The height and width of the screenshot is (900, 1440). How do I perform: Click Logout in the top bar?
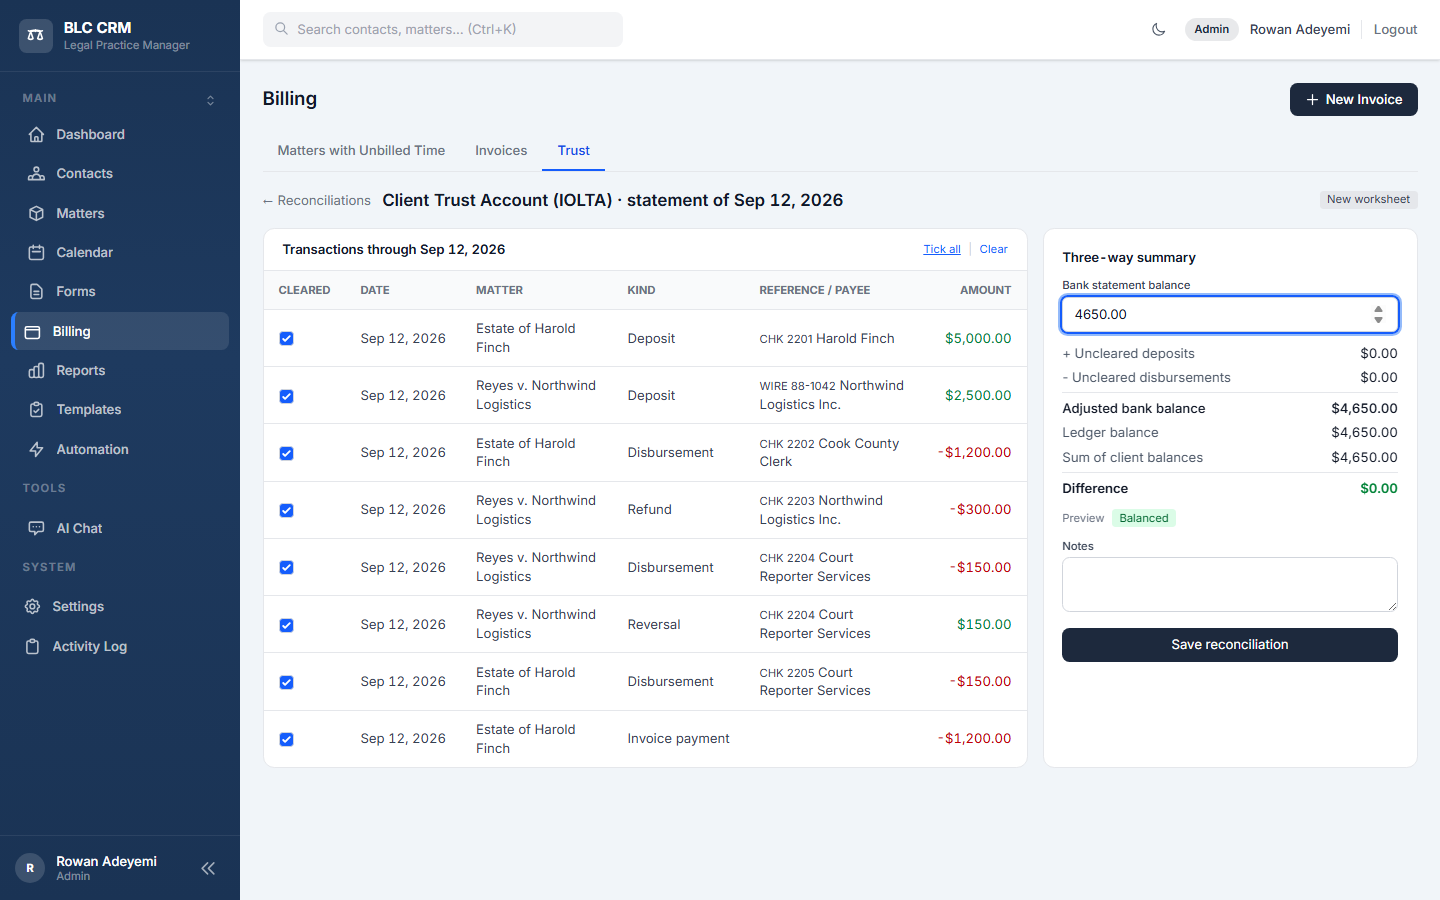[x=1395, y=29]
